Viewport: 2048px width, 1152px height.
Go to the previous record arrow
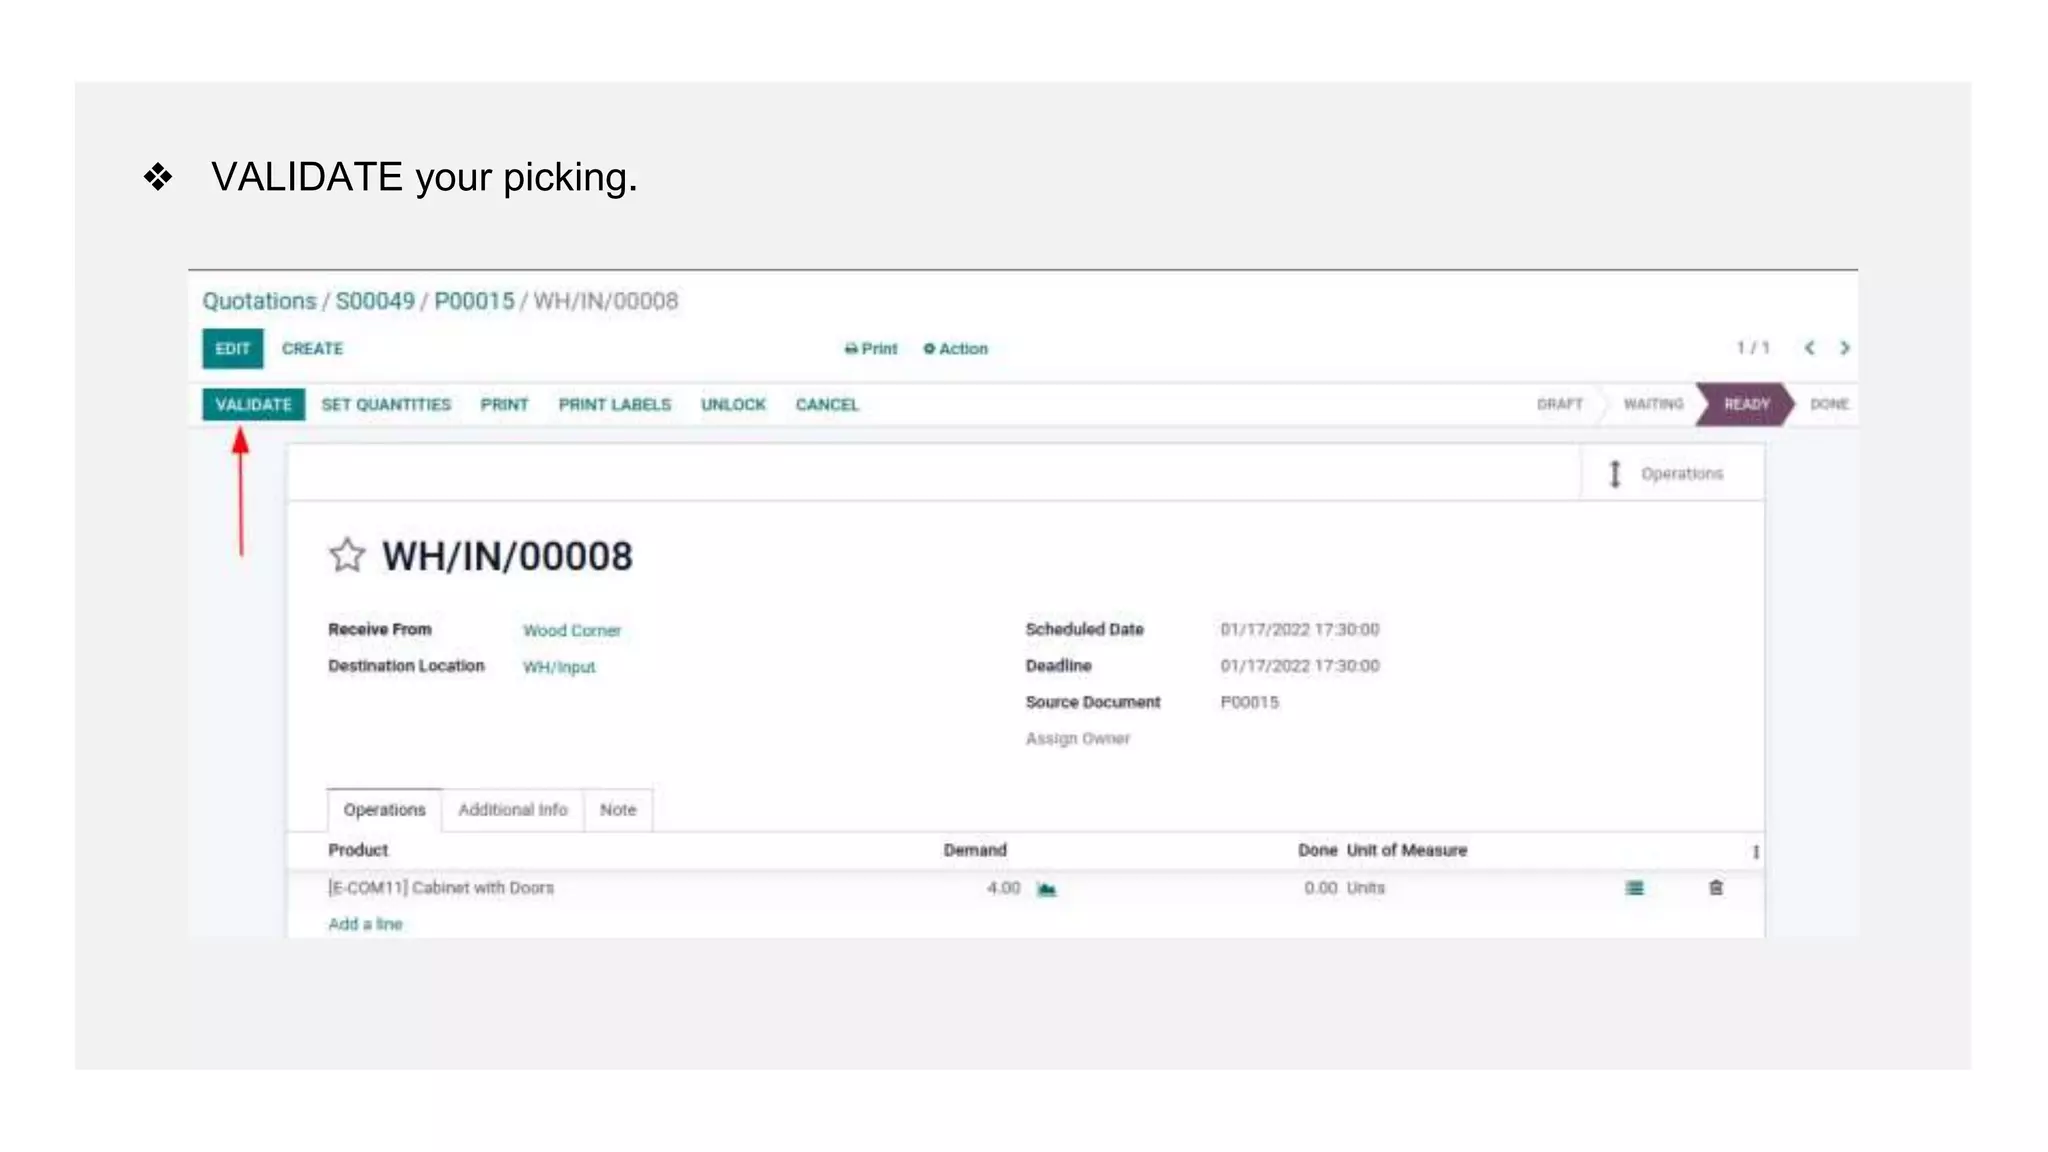tap(1809, 348)
